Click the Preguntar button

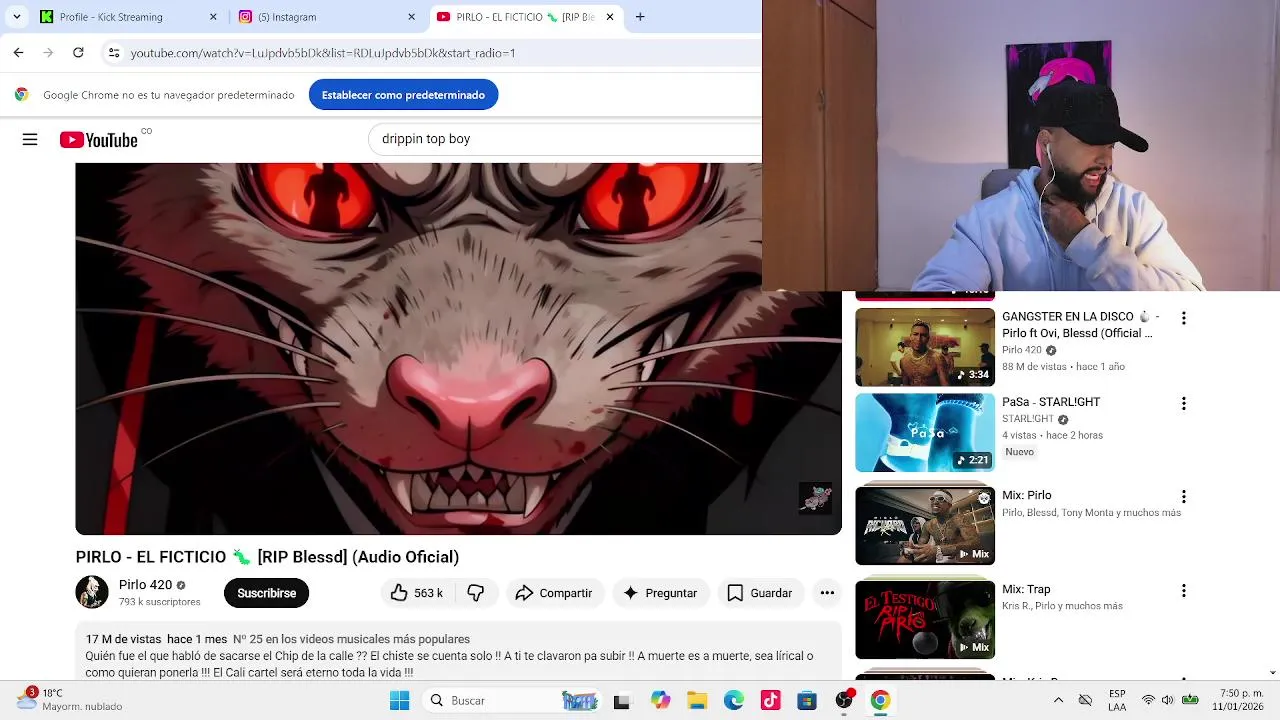click(661, 593)
